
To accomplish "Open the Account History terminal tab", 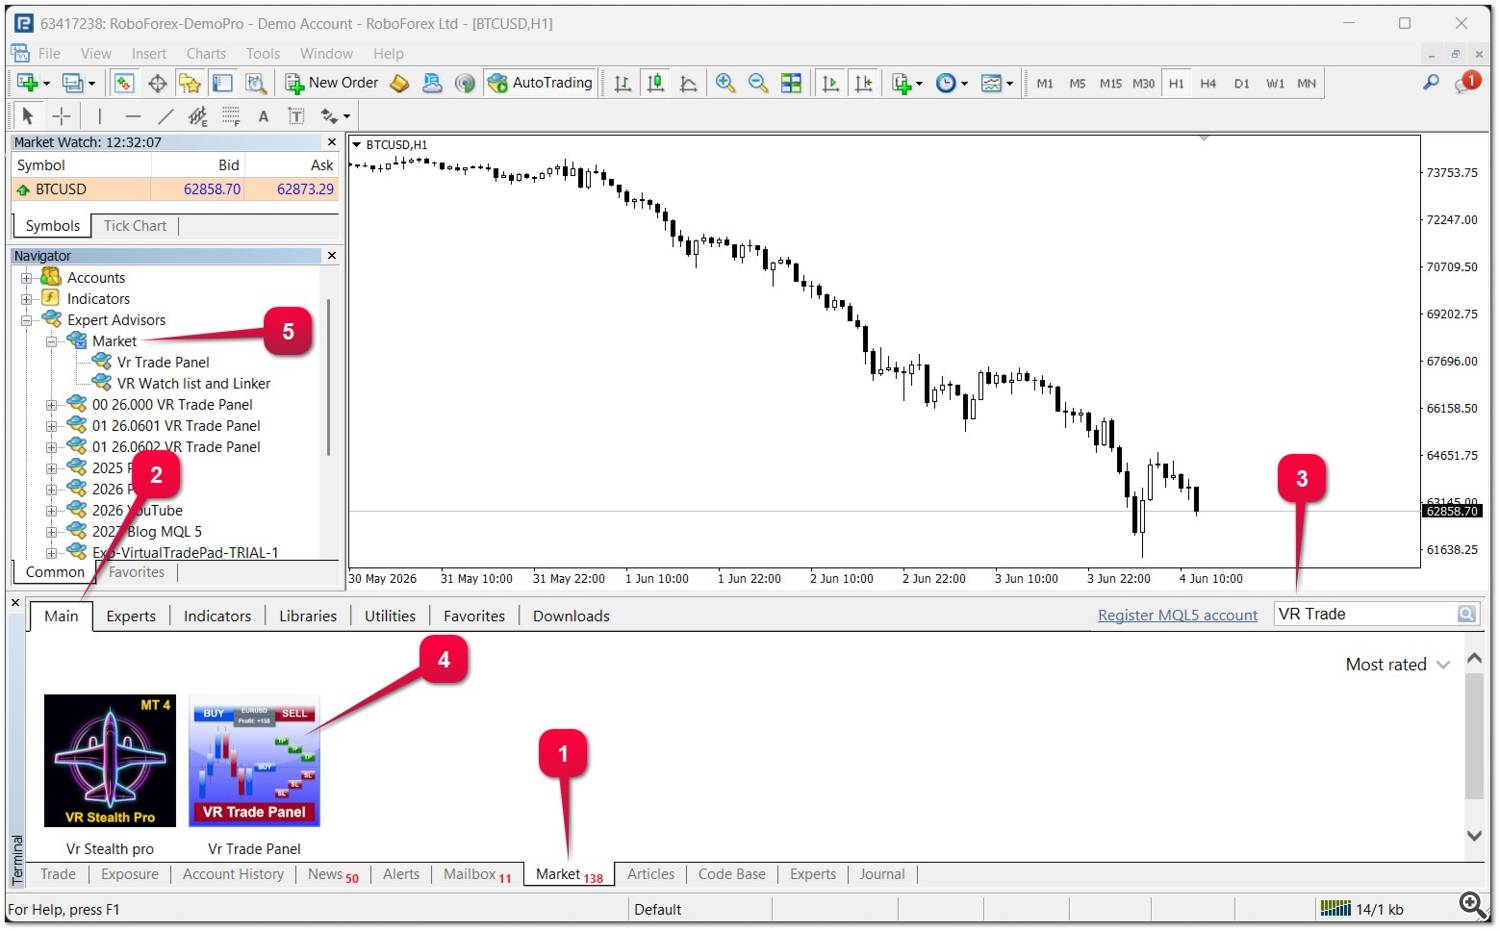I will 233,874.
